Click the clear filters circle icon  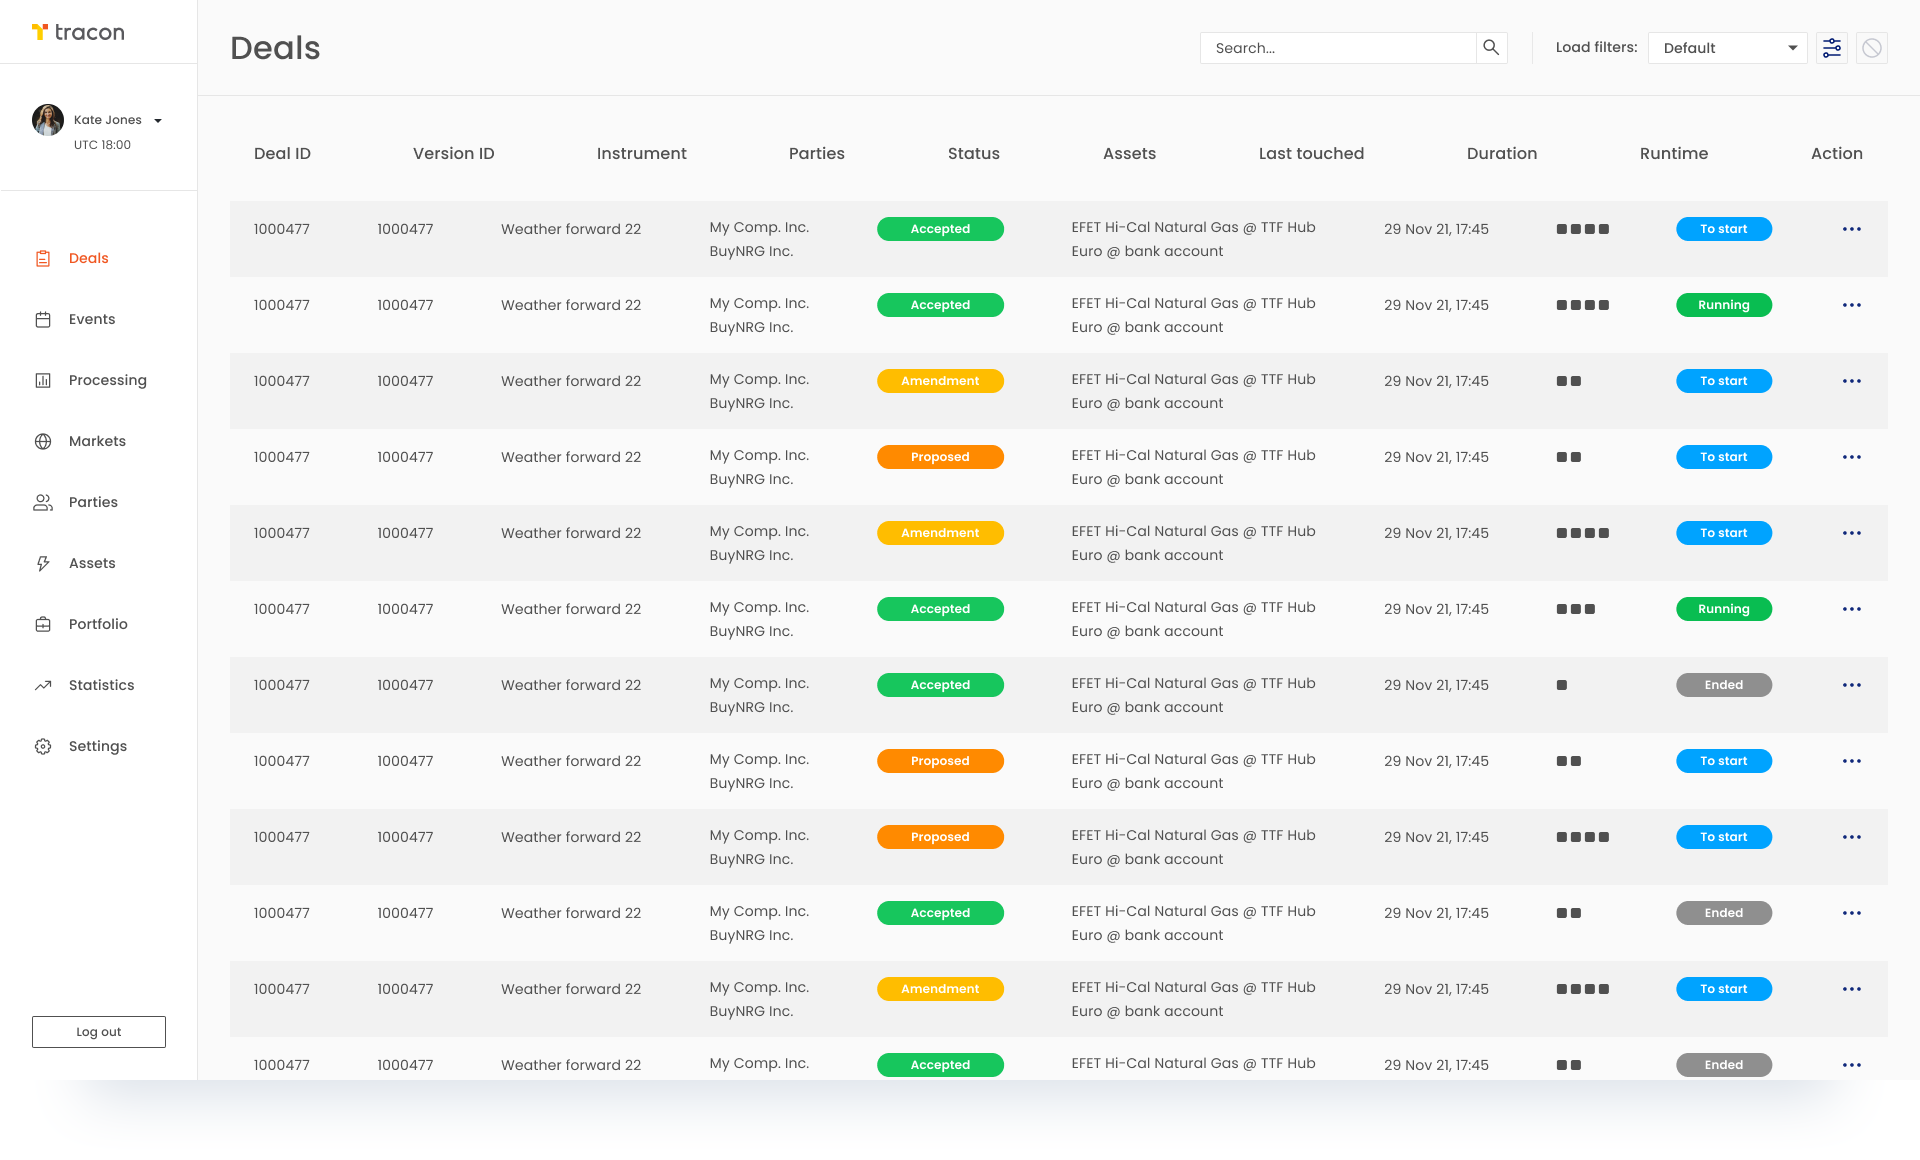(x=1872, y=47)
